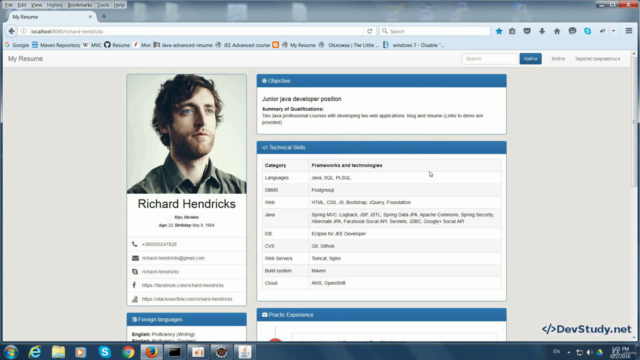Open the richard-hendricks@gmail.com email link
Image resolution: width=640 pixels, height=360 pixels.
173,258
